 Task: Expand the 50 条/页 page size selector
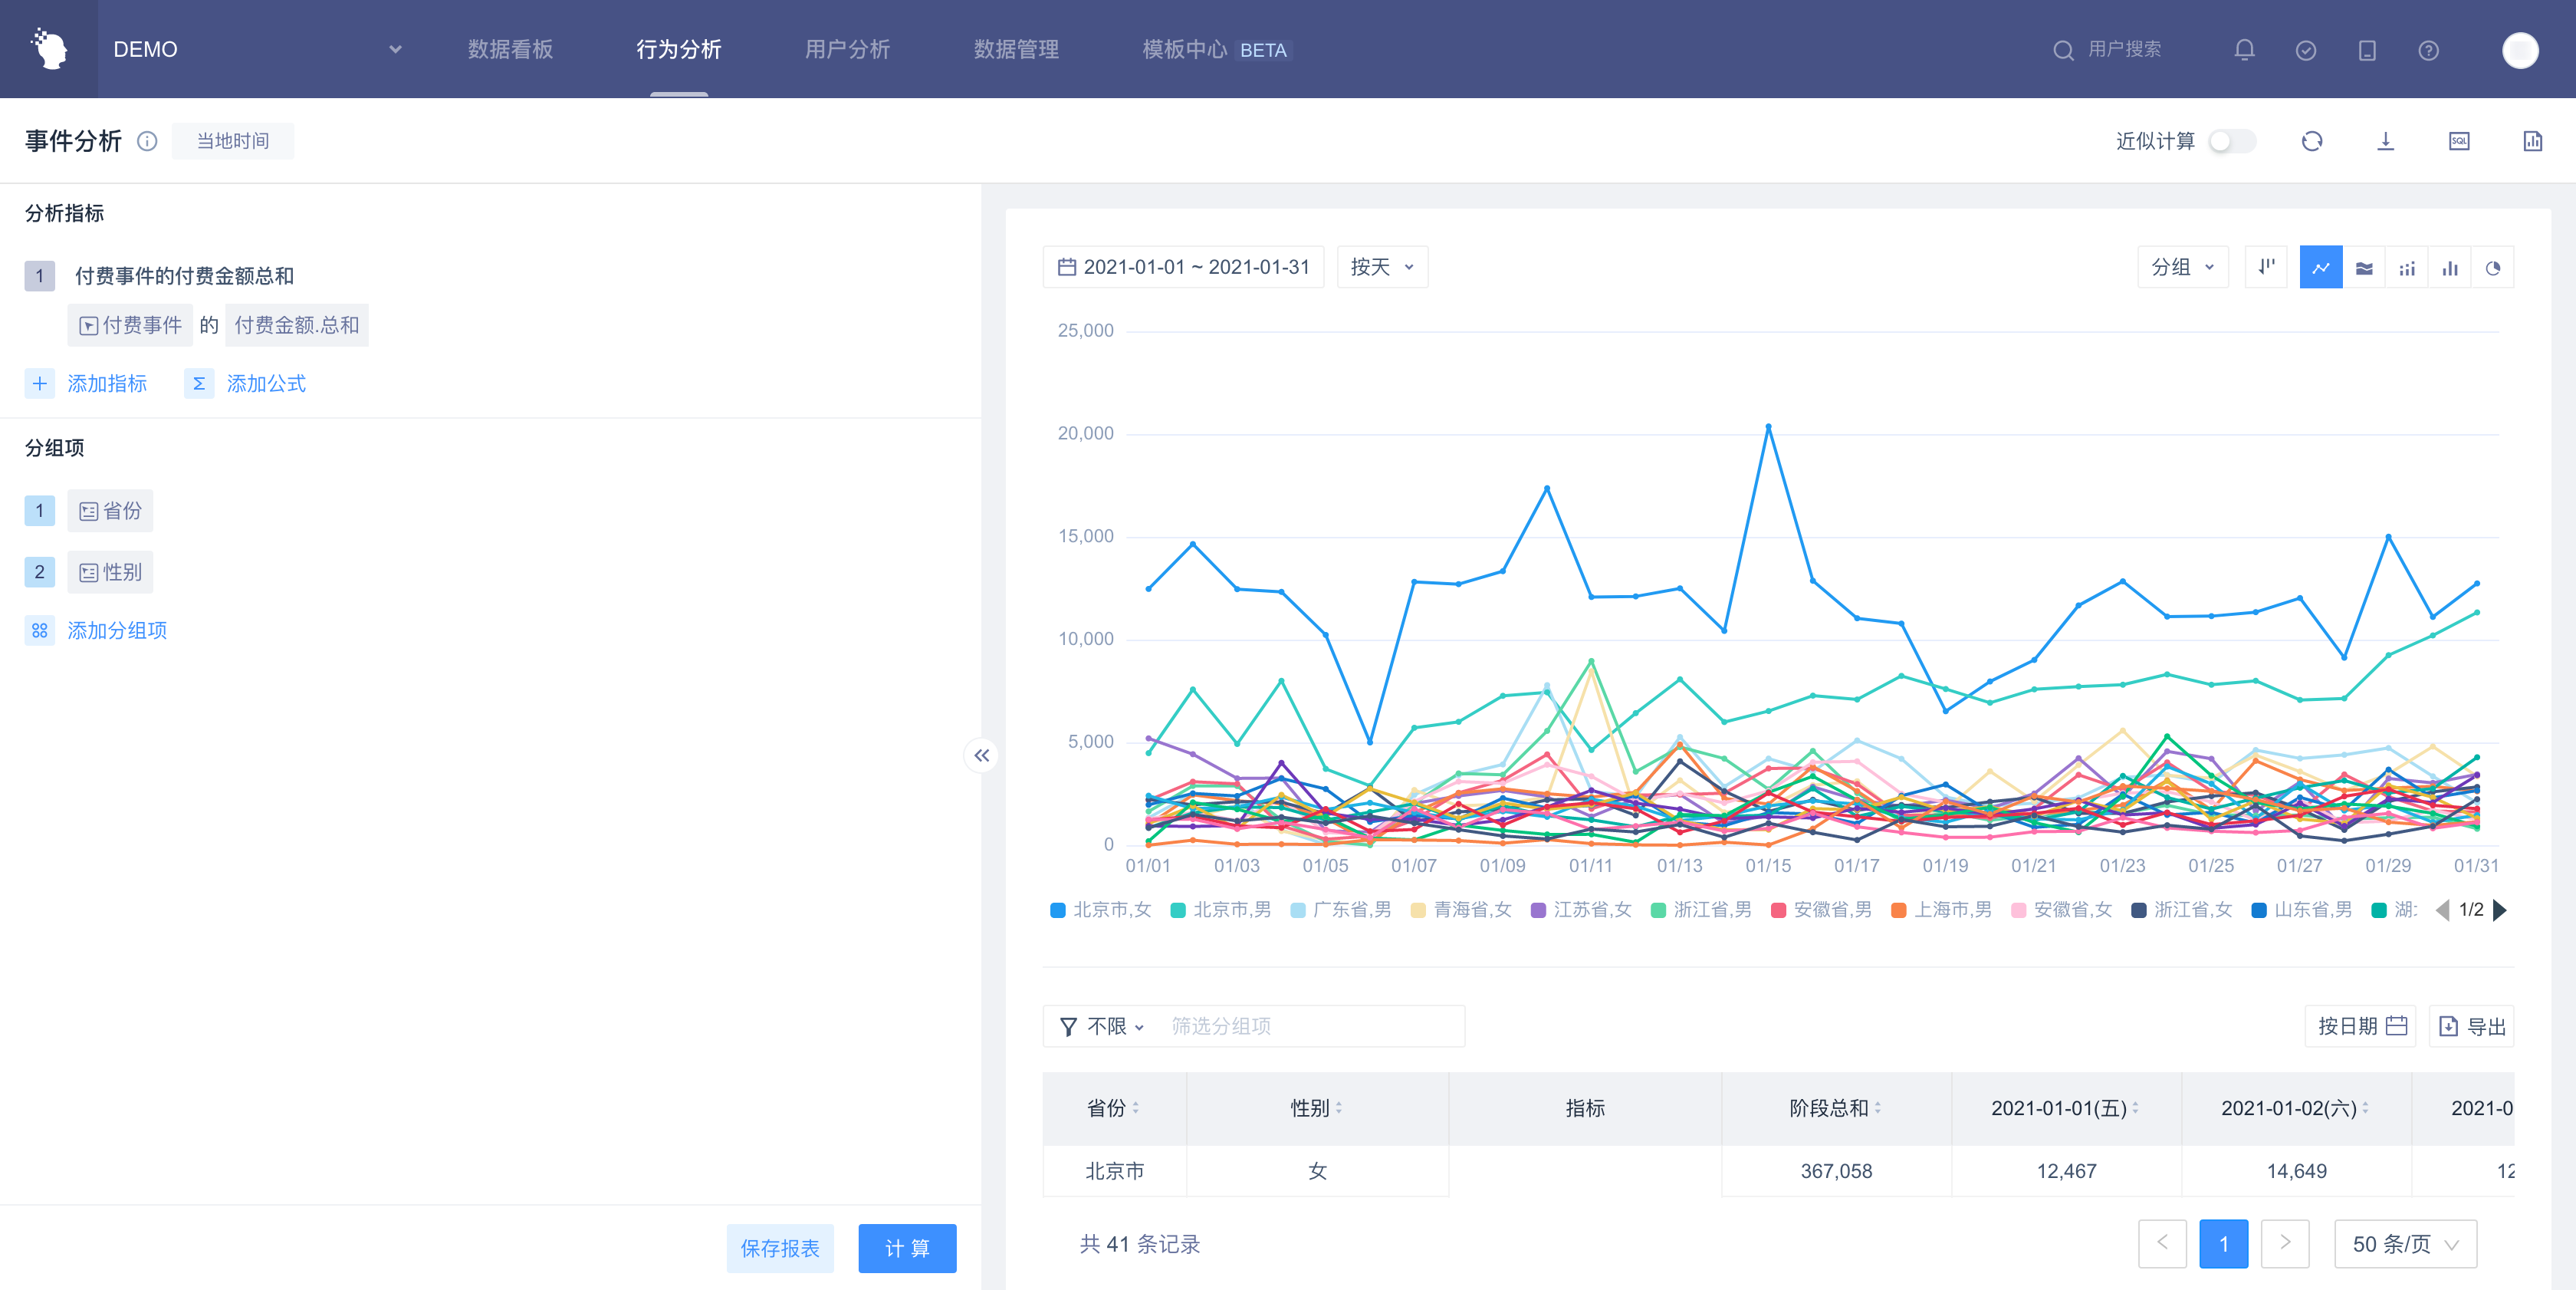tap(2404, 1244)
